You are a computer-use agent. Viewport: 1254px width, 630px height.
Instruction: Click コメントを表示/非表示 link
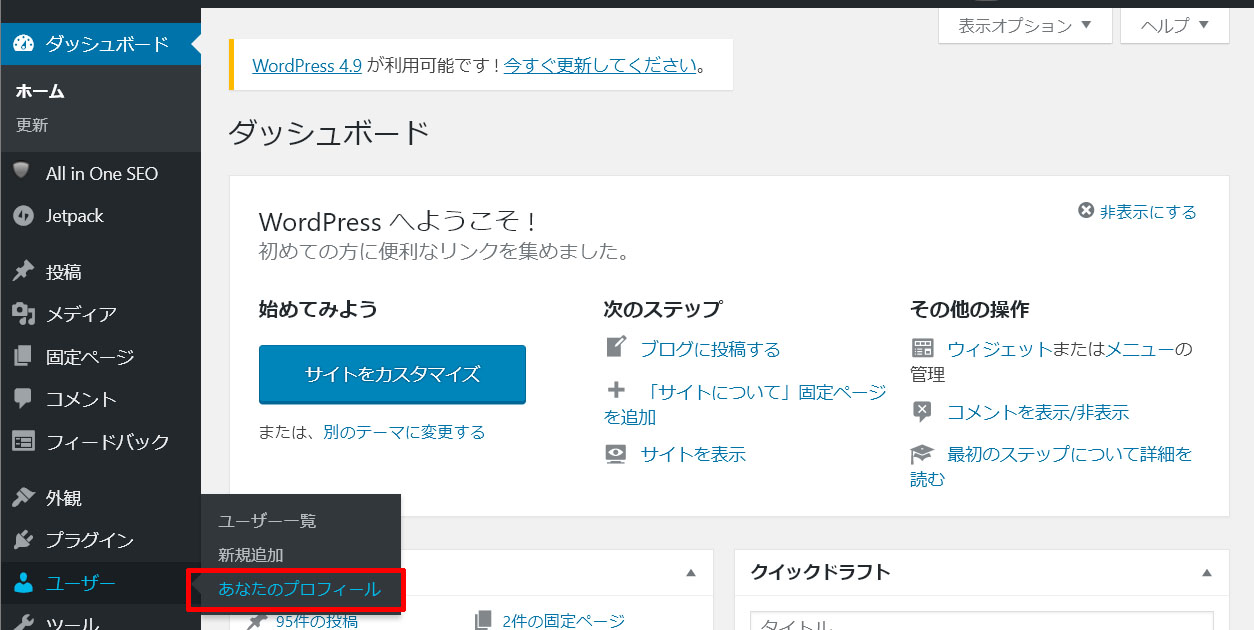click(1038, 412)
